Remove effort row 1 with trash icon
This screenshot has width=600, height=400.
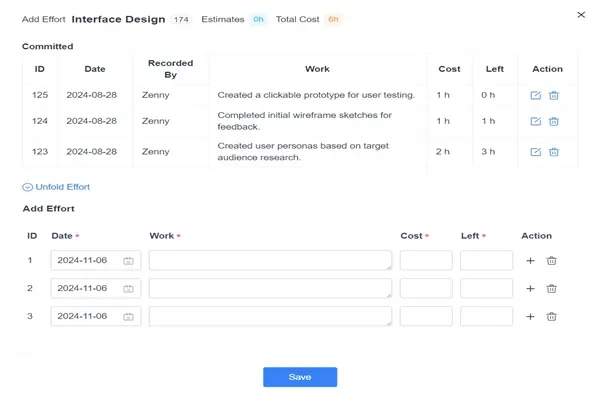point(551,261)
